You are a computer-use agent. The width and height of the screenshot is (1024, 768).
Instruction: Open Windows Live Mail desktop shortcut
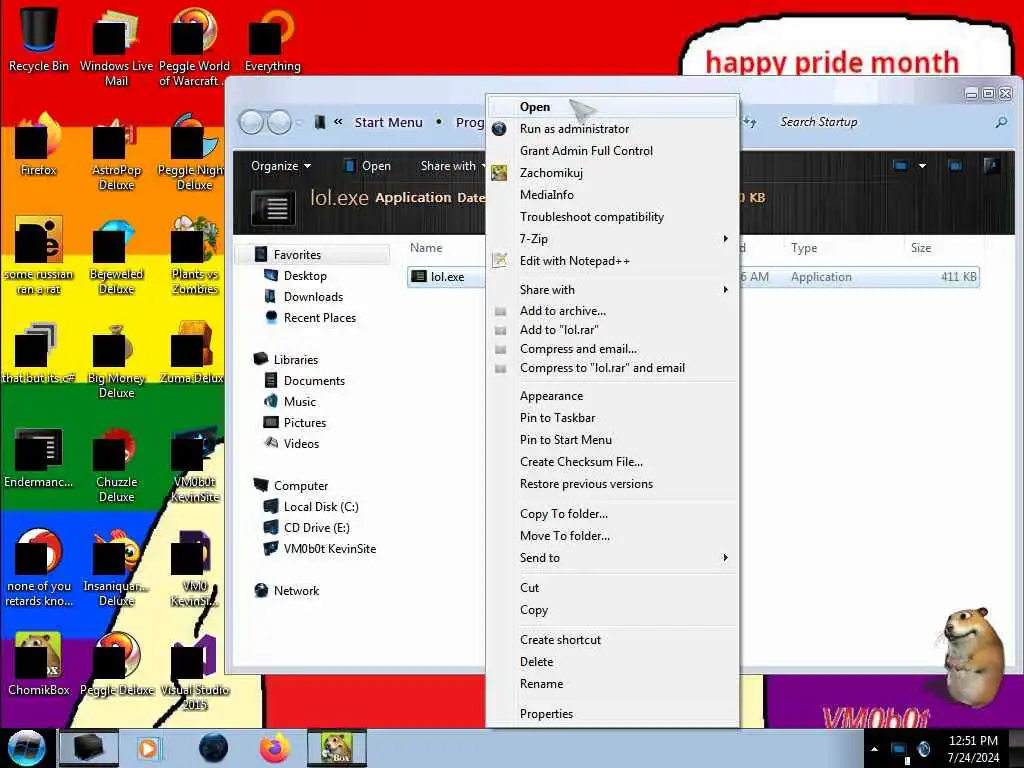116,46
